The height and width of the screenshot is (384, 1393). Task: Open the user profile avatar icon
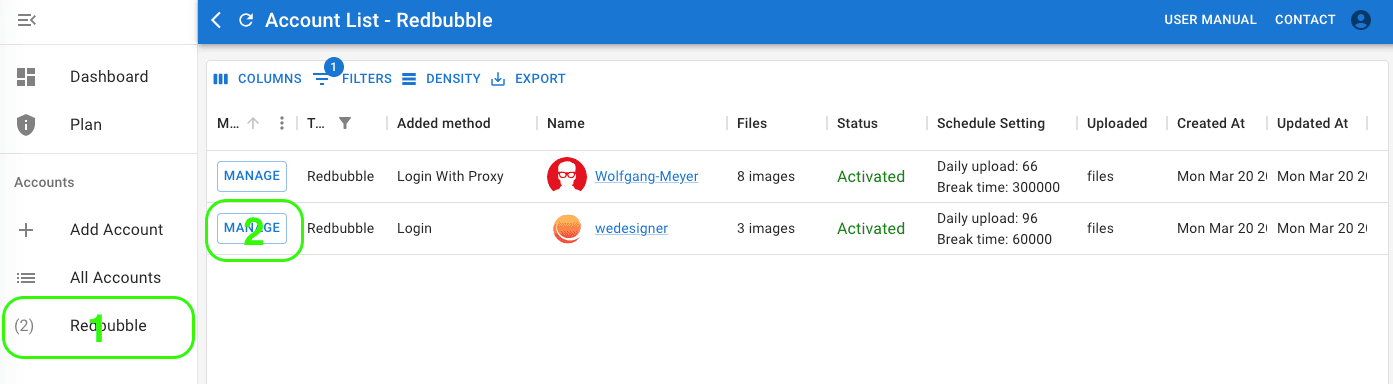click(x=1360, y=20)
